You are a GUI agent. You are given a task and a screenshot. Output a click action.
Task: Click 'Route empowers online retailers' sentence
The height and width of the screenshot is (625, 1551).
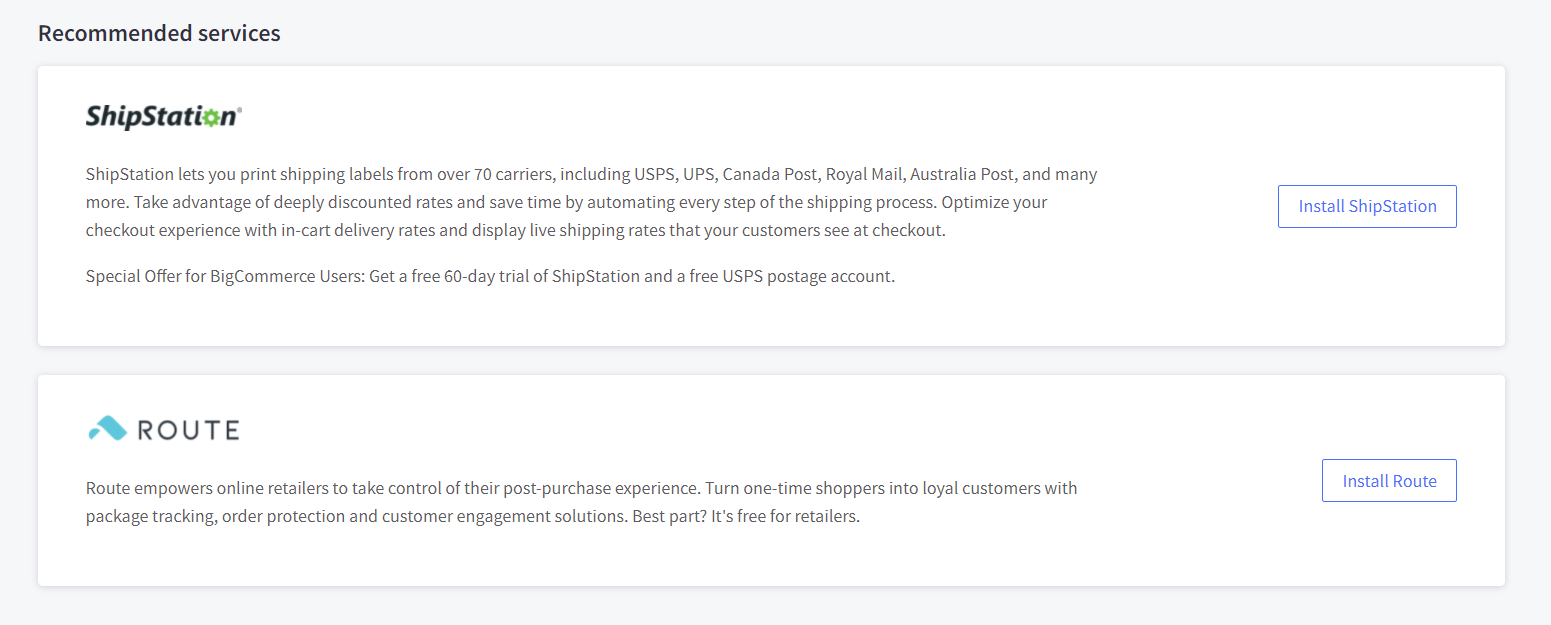coord(208,489)
